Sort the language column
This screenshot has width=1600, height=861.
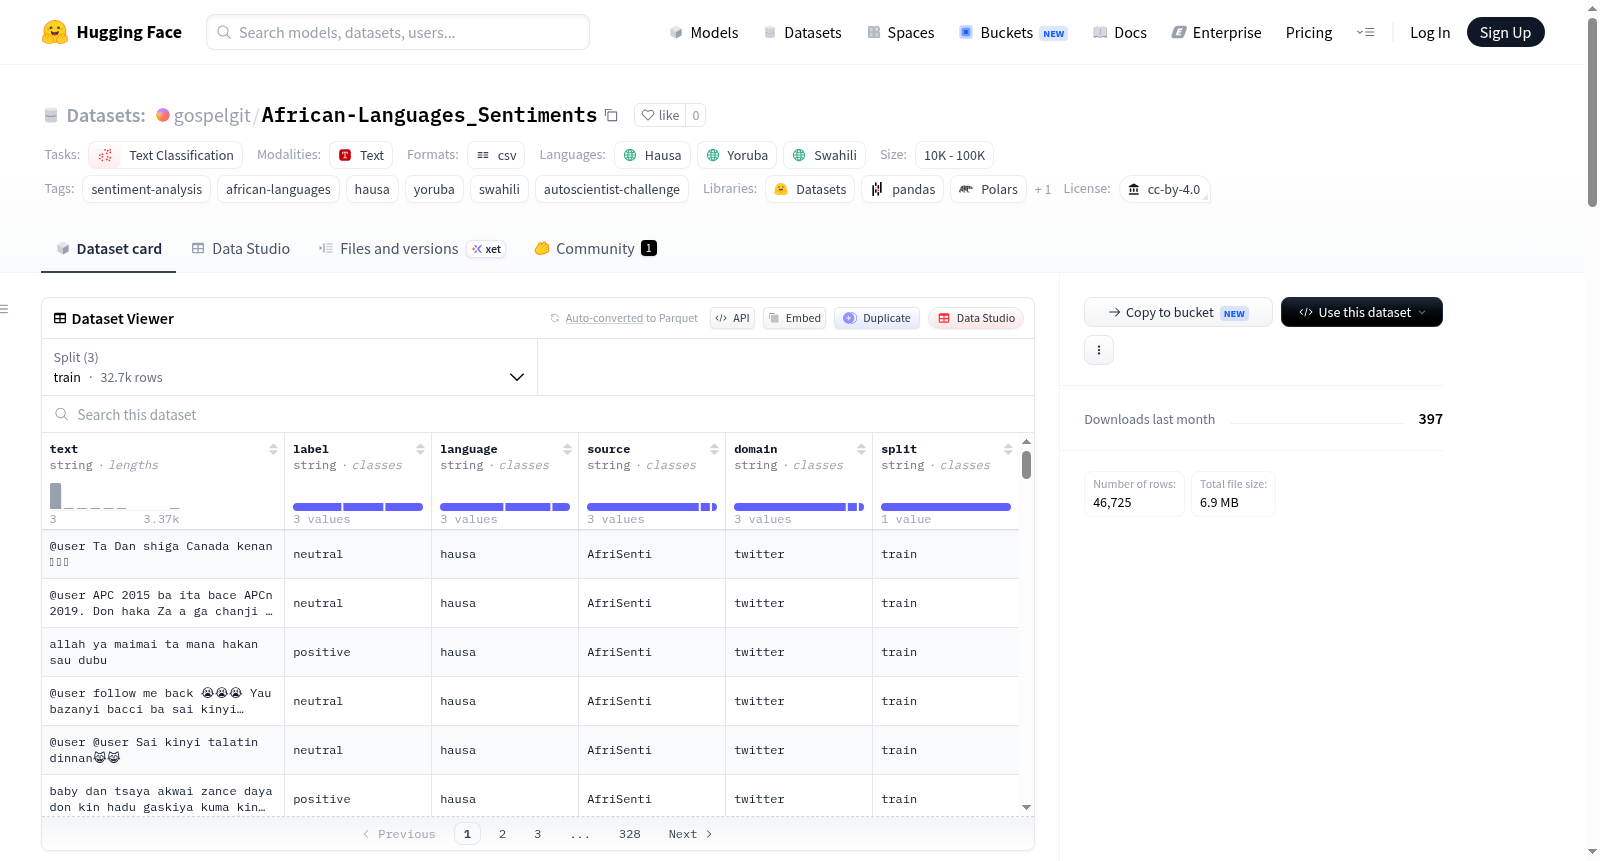567,449
